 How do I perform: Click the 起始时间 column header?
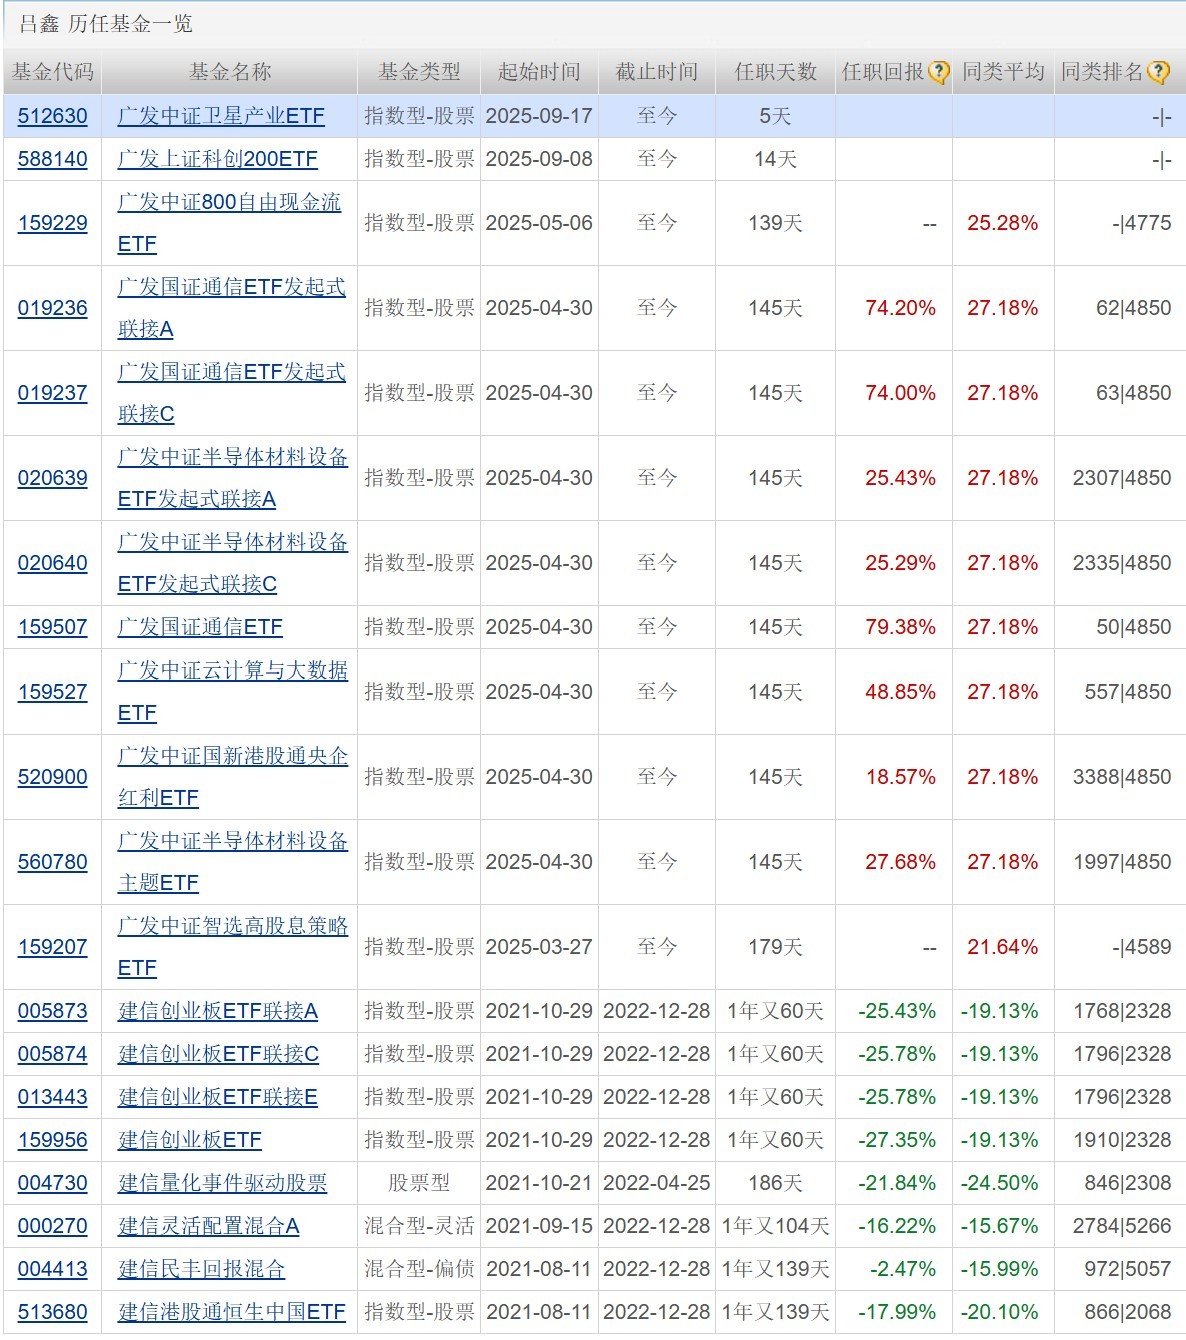pyautogui.click(x=539, y=72)
